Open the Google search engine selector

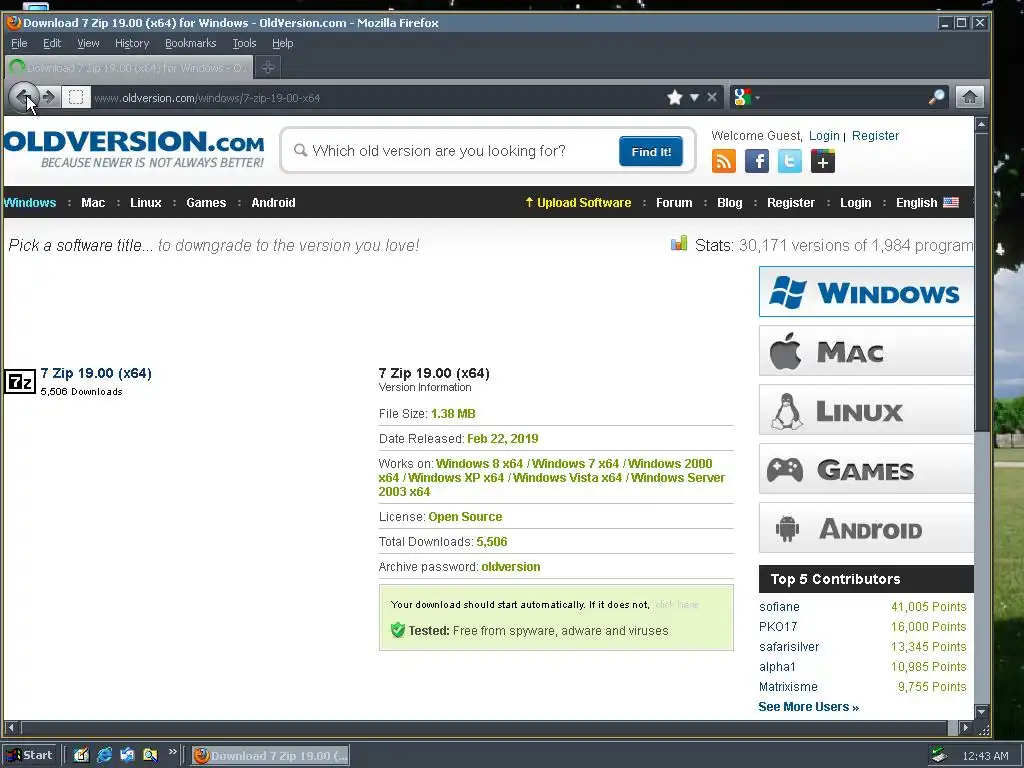pos(746,97)
